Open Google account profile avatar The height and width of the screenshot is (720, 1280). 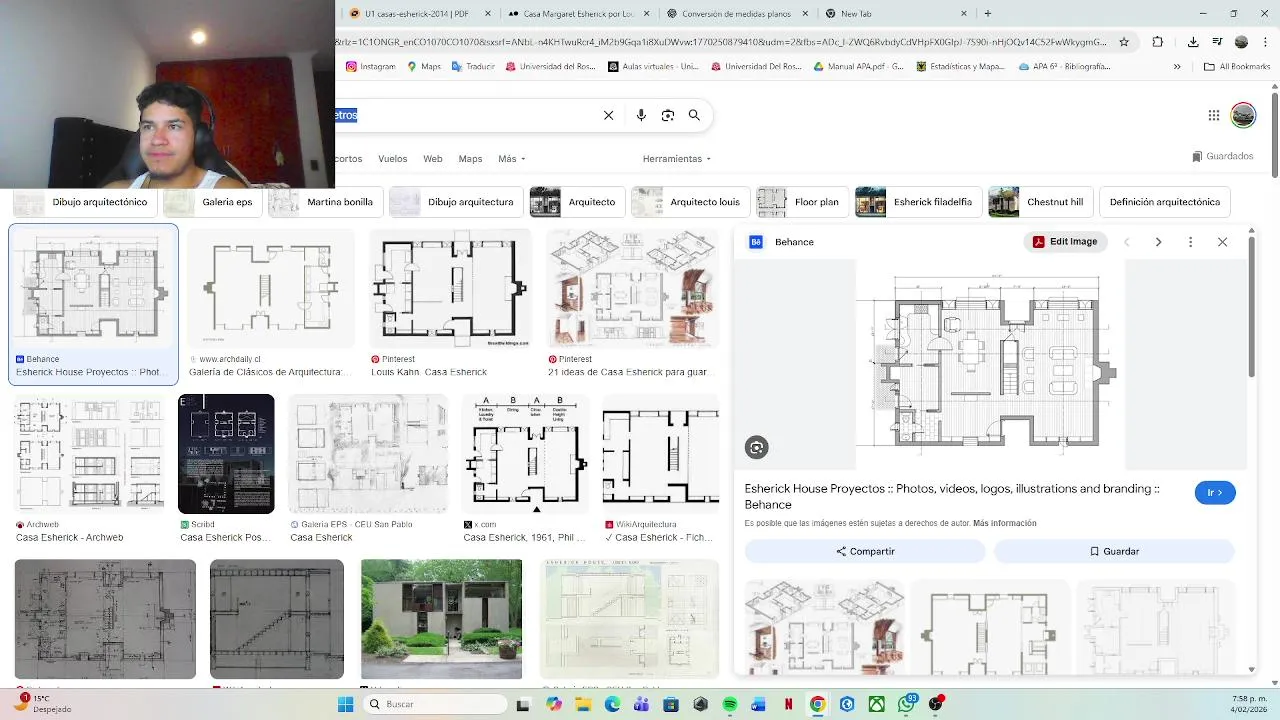1243,115
